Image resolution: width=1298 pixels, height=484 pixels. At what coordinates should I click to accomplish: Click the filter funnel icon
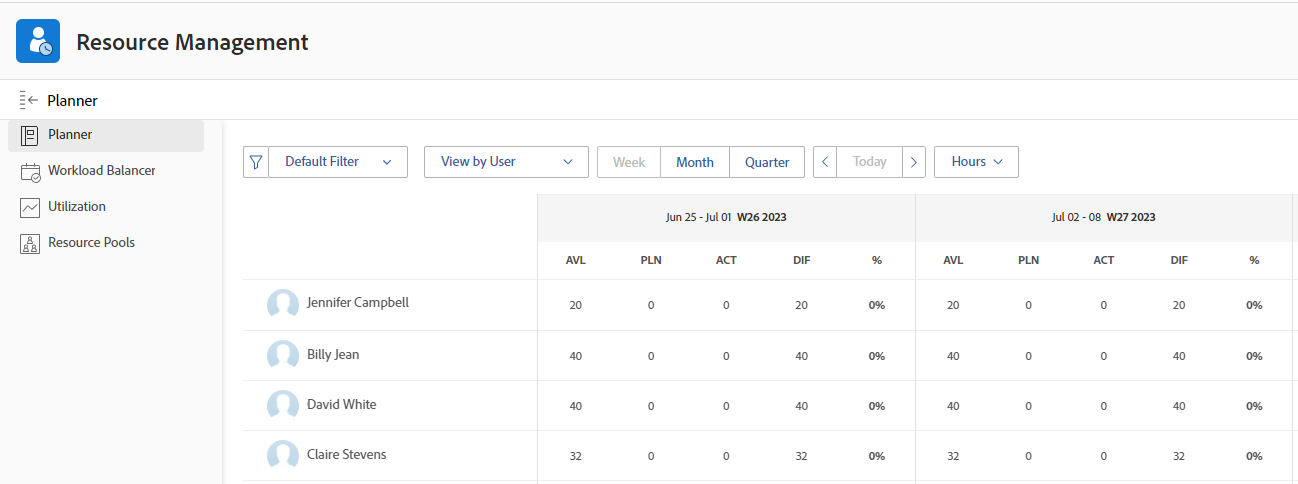tap(256, 162)
